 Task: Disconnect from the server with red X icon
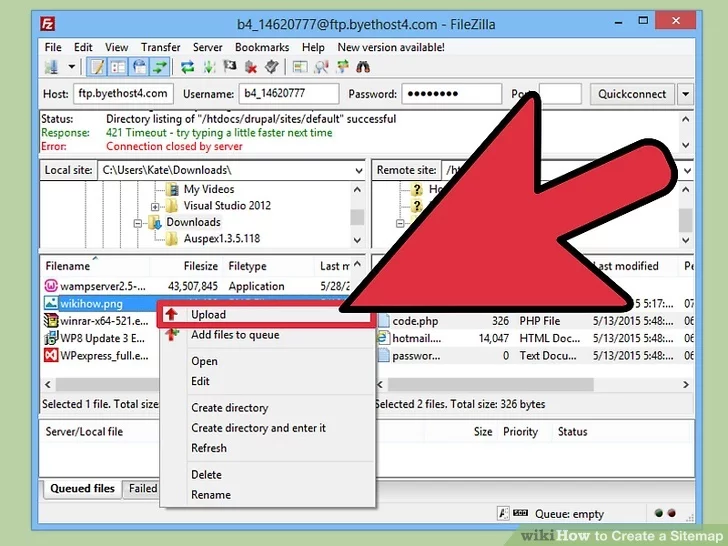pos(251,67)
